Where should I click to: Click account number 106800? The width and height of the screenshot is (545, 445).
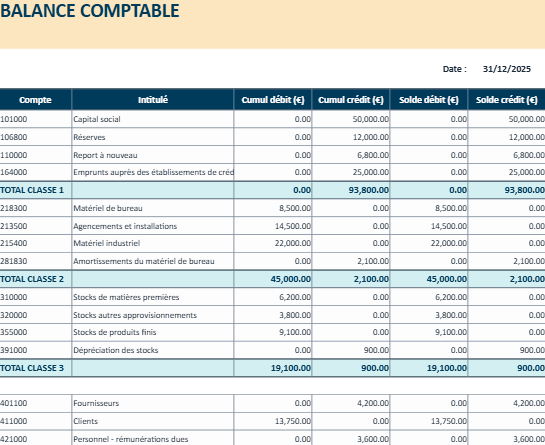(x=14, y=137)
